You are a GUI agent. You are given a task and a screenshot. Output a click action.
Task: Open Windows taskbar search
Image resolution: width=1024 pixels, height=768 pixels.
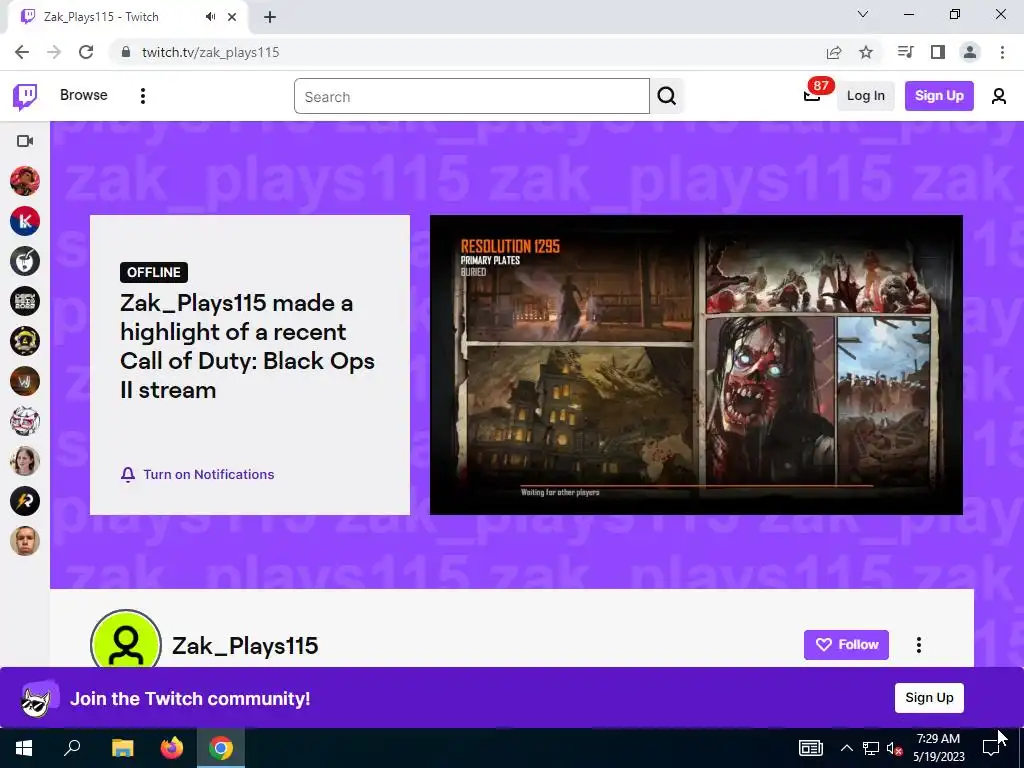click(x=72, y=748)
